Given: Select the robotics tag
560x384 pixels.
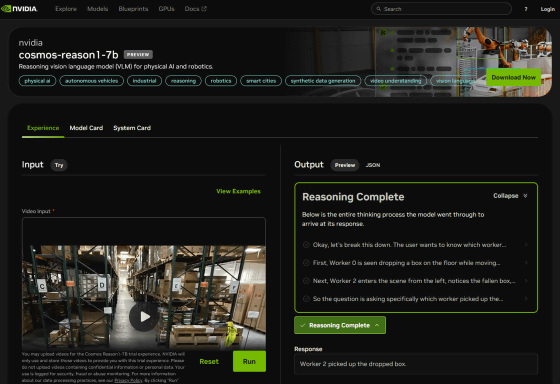Looking at the screenshot, I should (221, 81).
